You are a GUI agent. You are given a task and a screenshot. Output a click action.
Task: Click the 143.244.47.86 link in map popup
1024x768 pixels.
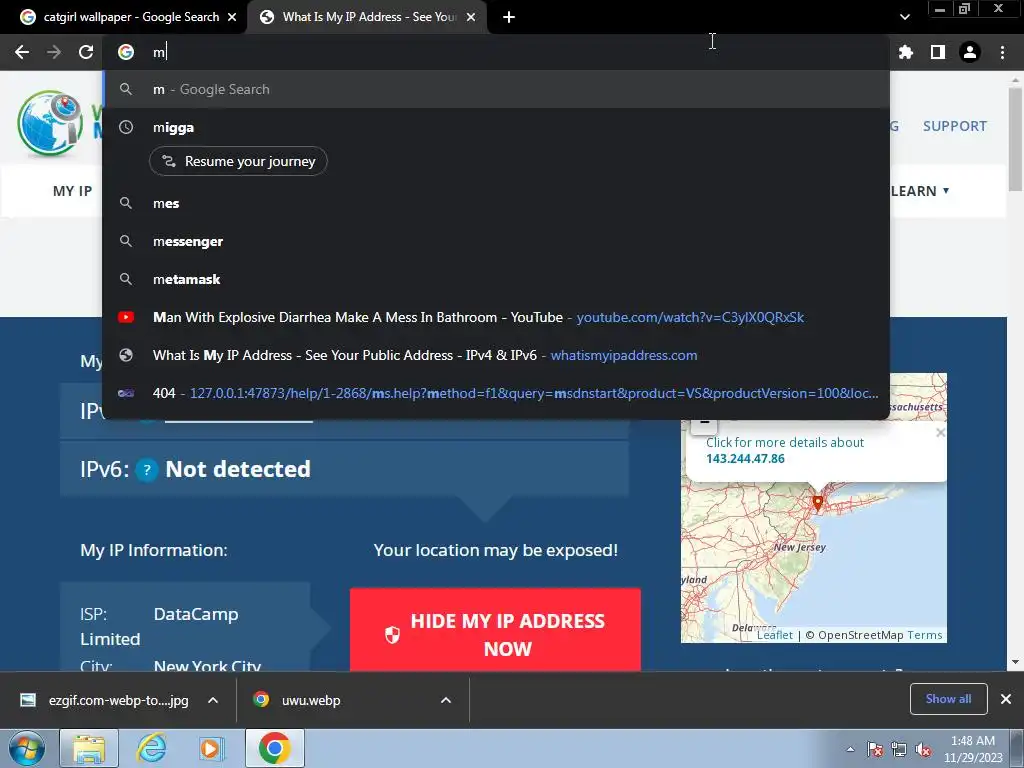pyautogui.click(x=745, y=458)
